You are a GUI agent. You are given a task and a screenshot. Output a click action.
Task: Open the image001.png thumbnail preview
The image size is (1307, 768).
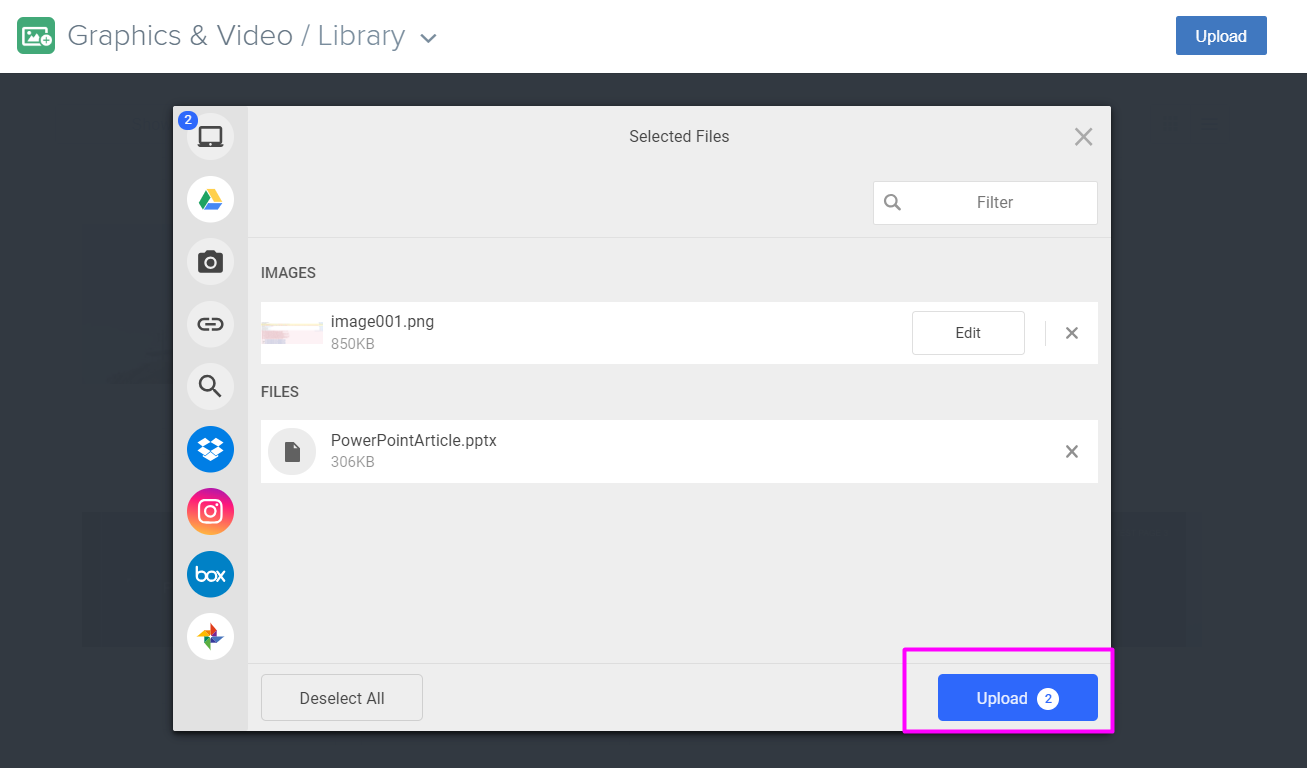291,332
